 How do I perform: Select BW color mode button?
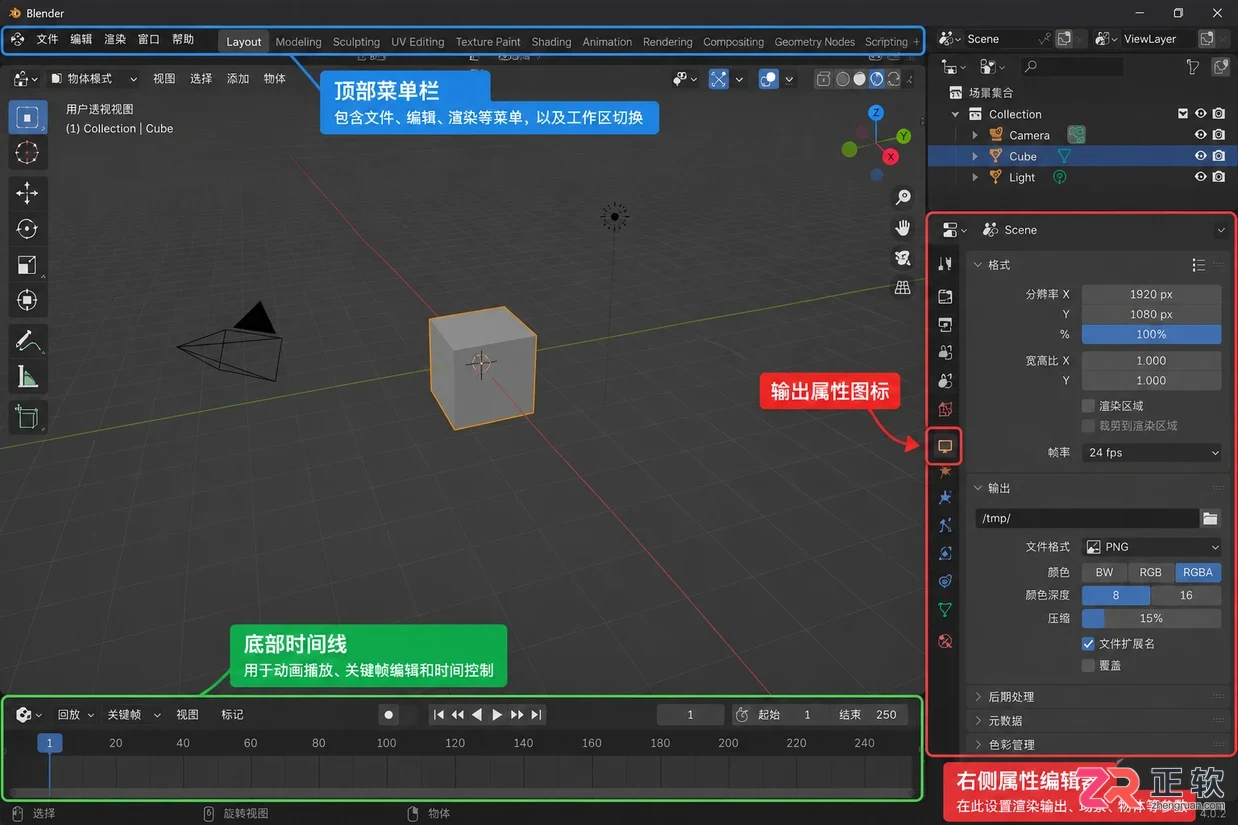coord(1104,572)
